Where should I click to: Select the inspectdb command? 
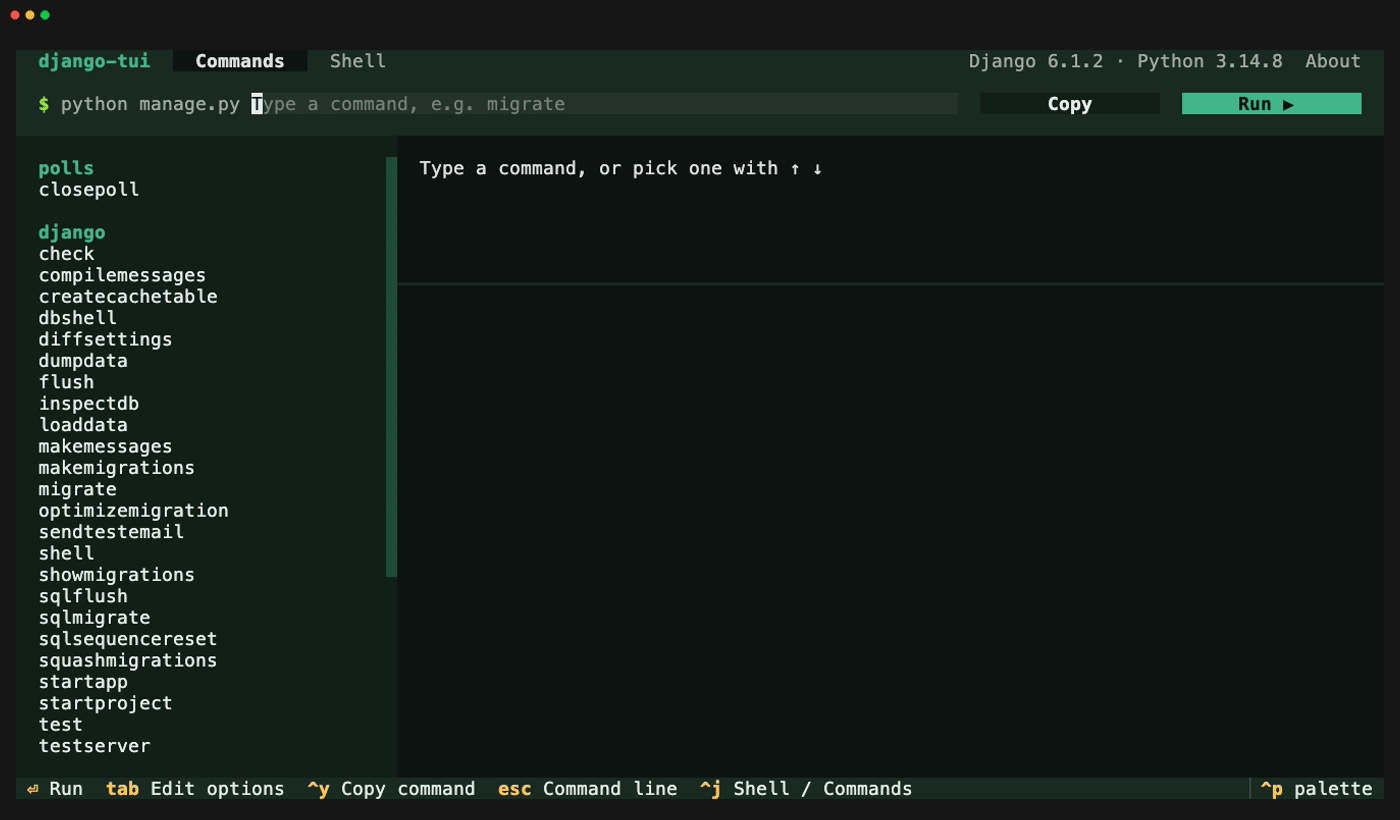tap(89, 404)
